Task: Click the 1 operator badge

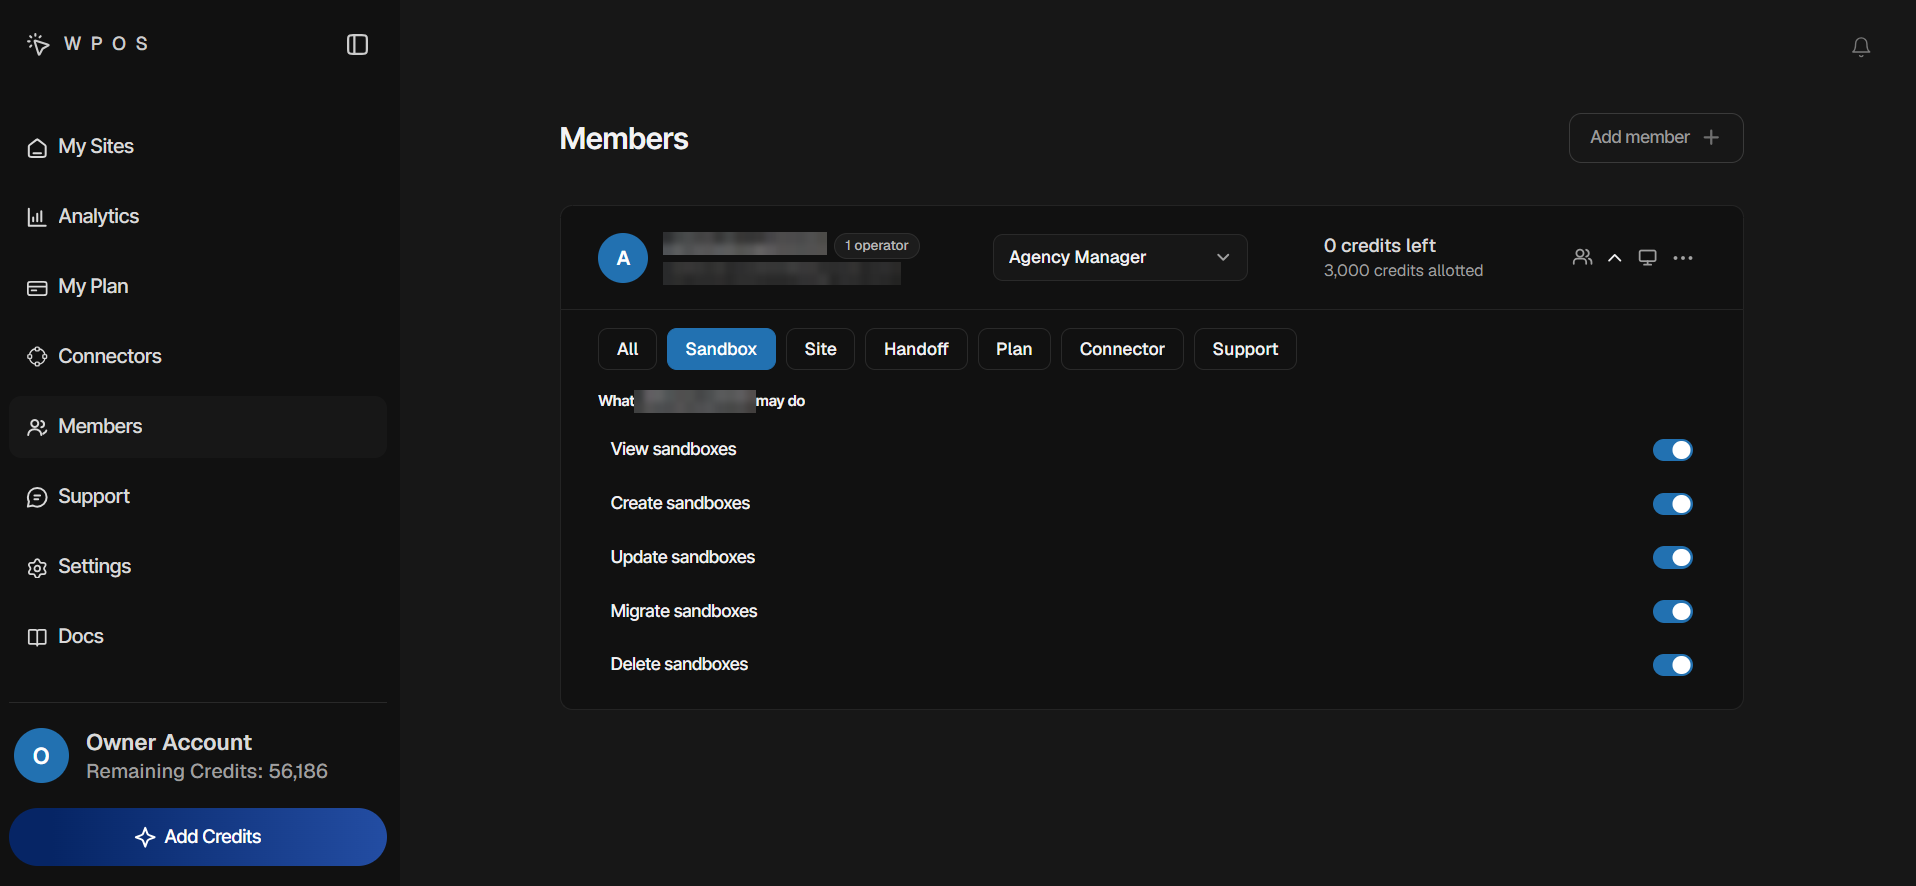Action: (x=877, y=246)
